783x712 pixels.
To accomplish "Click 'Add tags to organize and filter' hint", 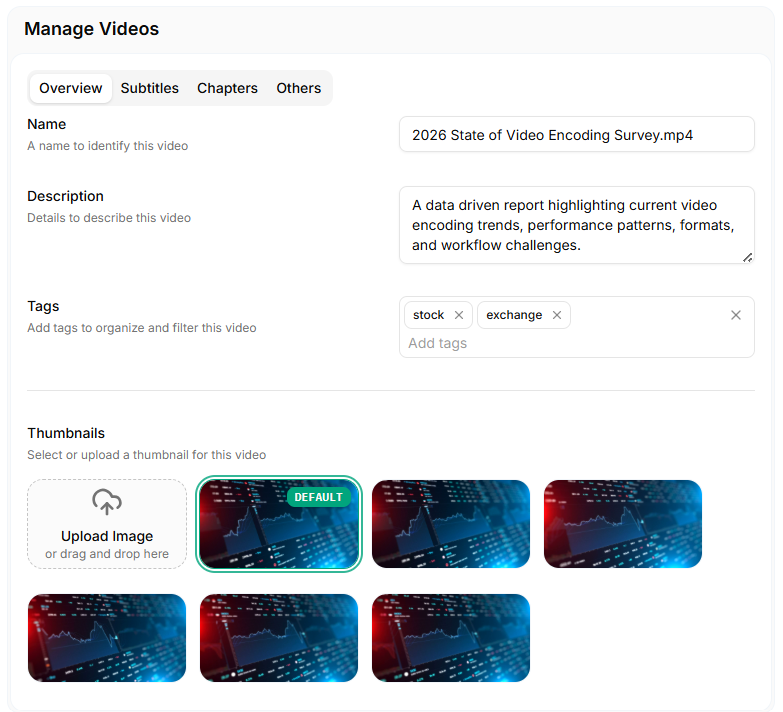I will pos(142,328).
